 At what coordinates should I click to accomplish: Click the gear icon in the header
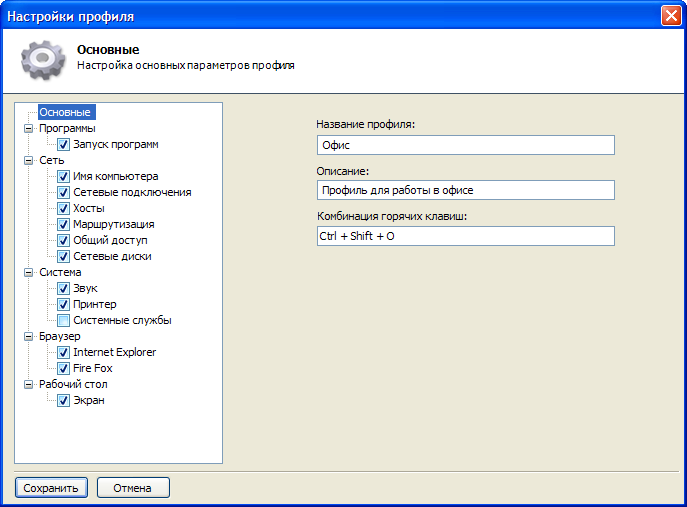42,60
